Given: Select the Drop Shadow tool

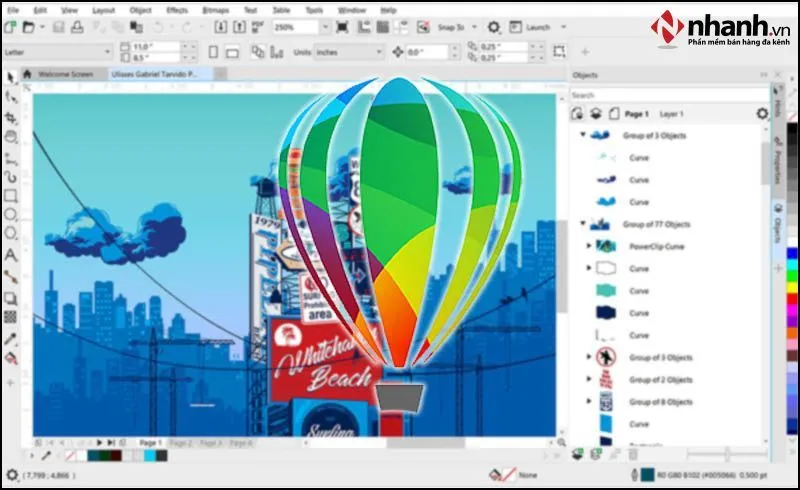Looking at the screenshot, I should coord(11,299).
